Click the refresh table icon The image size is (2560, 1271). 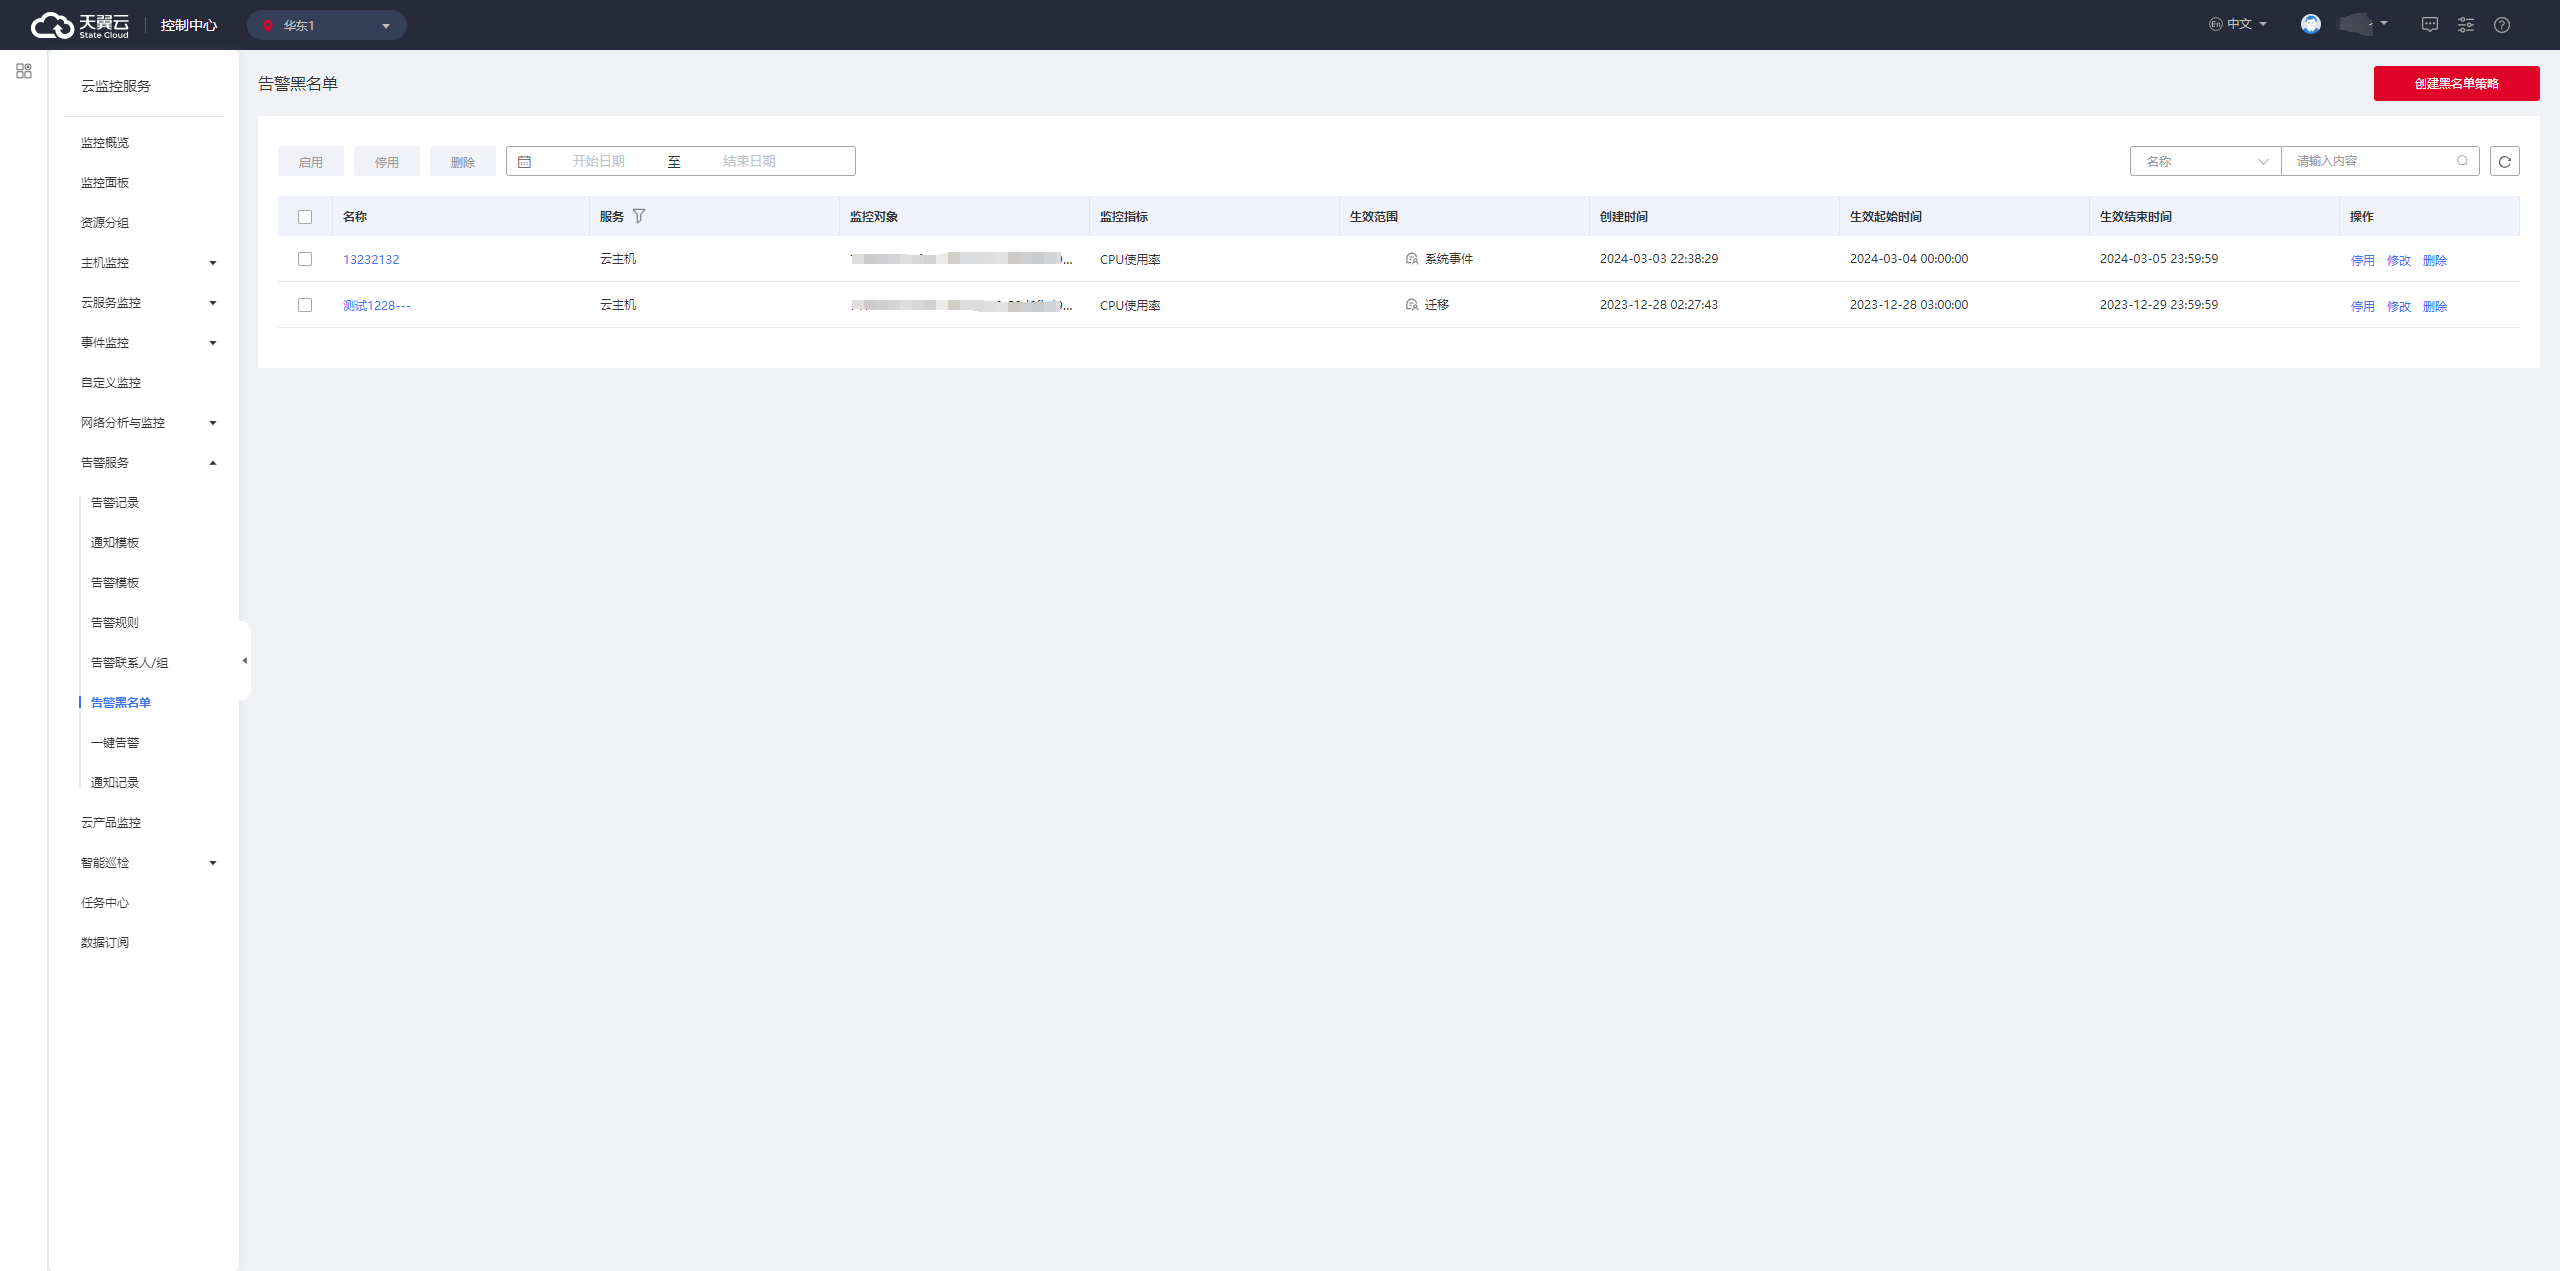coord(2504,161)
